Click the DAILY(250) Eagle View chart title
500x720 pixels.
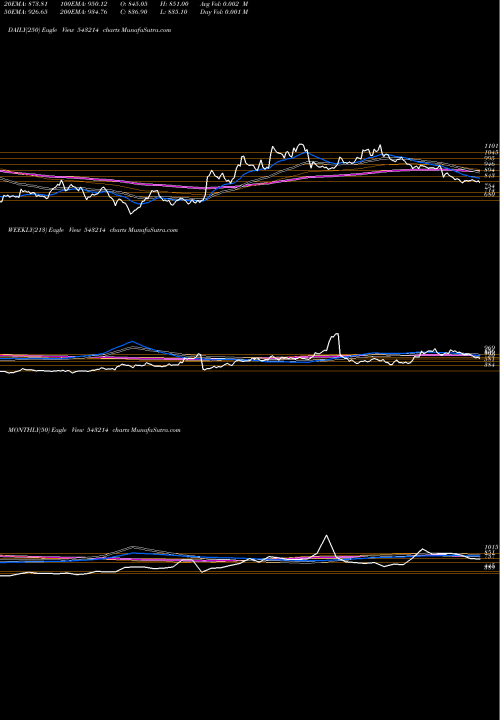point(90,30)
